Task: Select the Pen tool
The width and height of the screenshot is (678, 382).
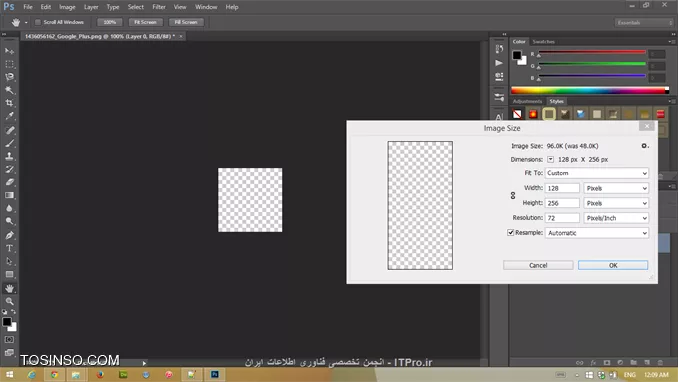Action: coord(9,235)
